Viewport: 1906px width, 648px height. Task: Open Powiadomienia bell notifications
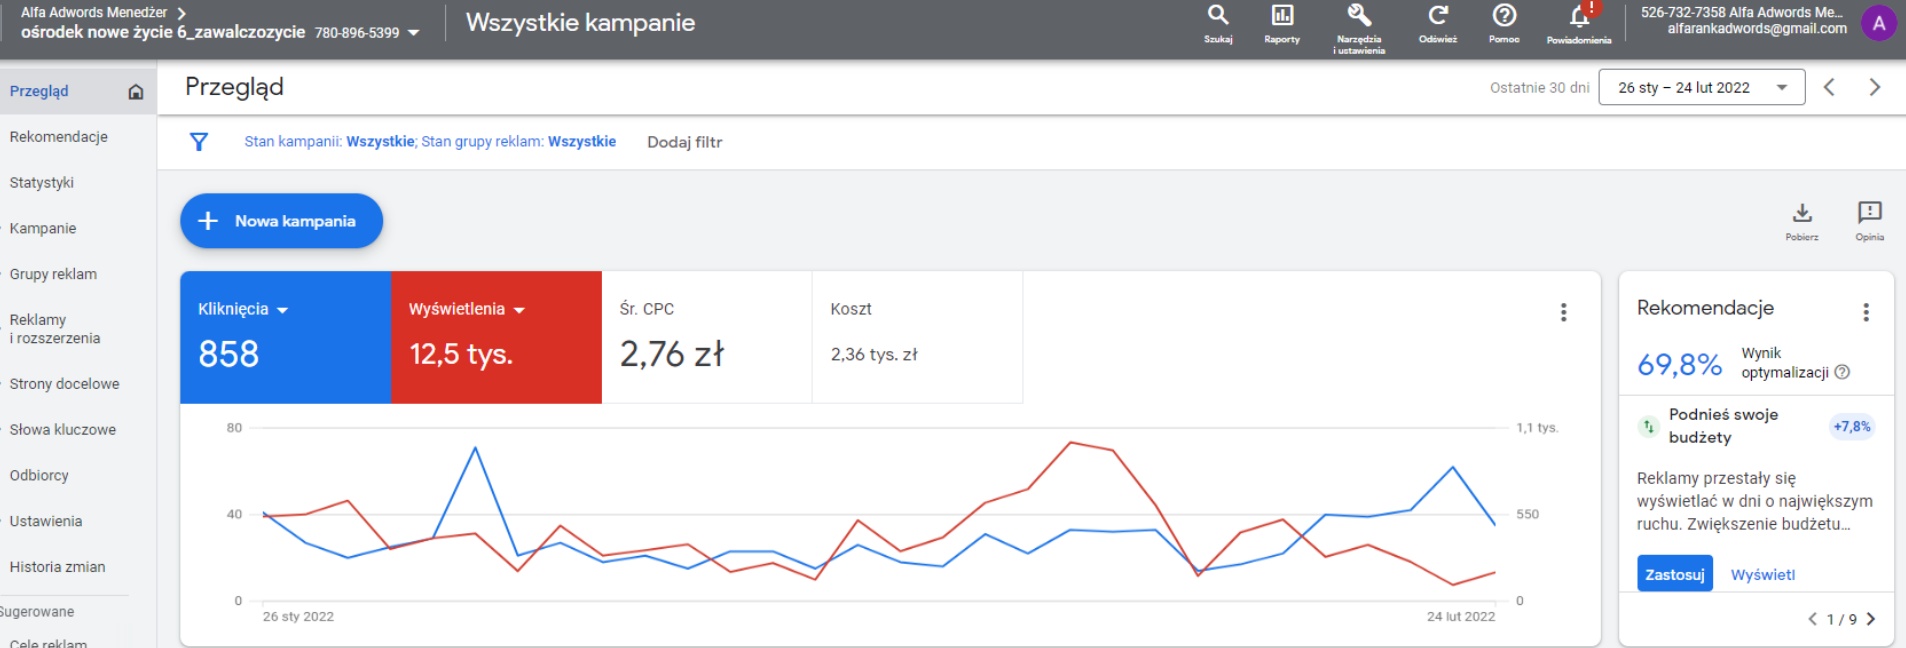tap(1579, 17)
